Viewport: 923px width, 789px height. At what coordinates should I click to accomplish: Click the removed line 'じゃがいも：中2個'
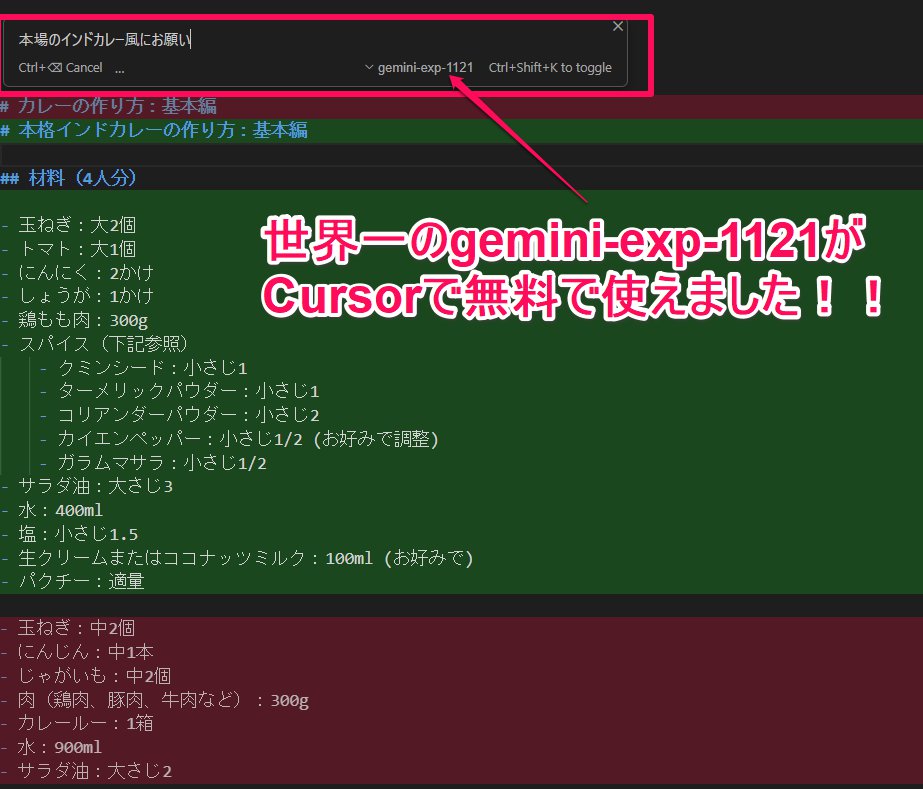click(x=95, y=675)
